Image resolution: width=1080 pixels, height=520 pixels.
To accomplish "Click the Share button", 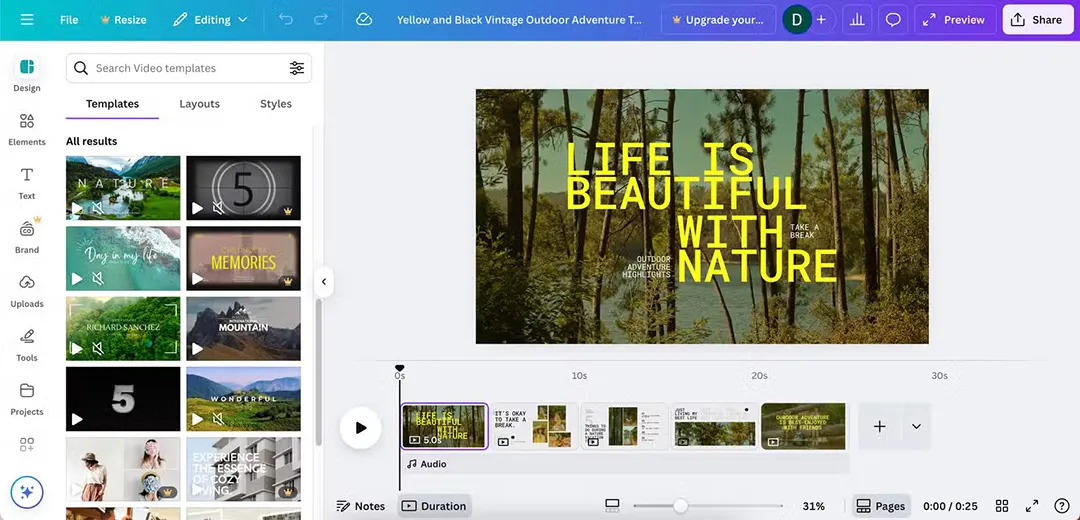I will click(1037, 20).
